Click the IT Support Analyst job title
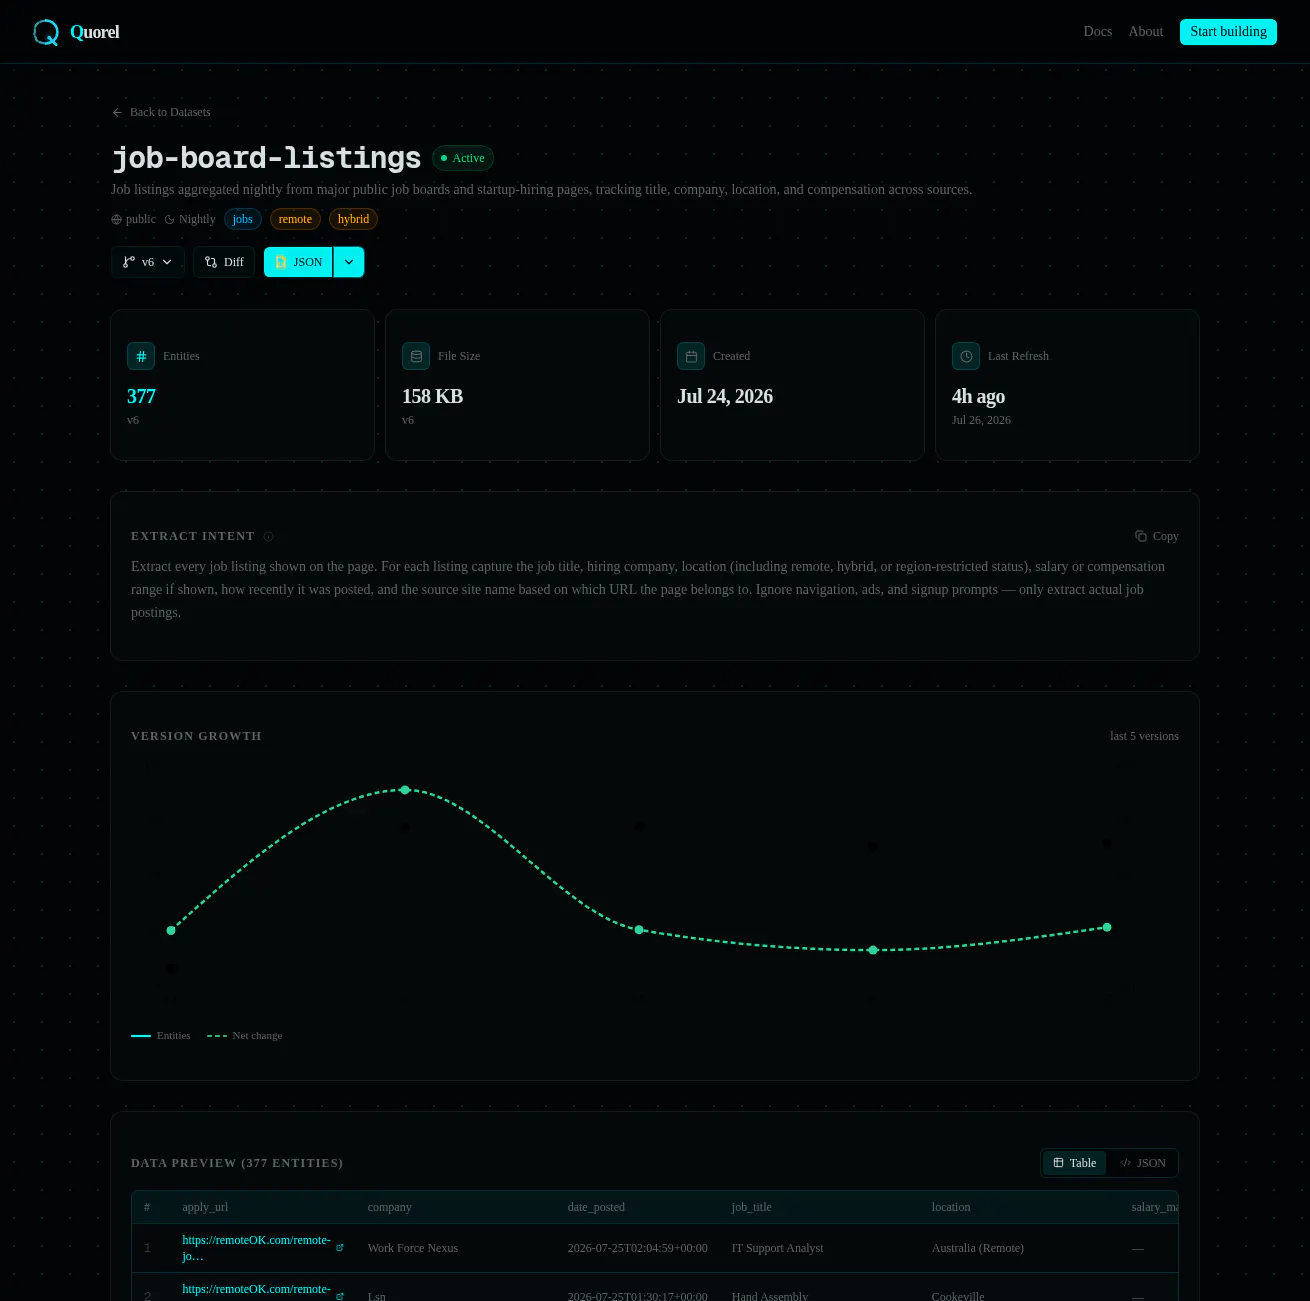 pos(777,1248)
